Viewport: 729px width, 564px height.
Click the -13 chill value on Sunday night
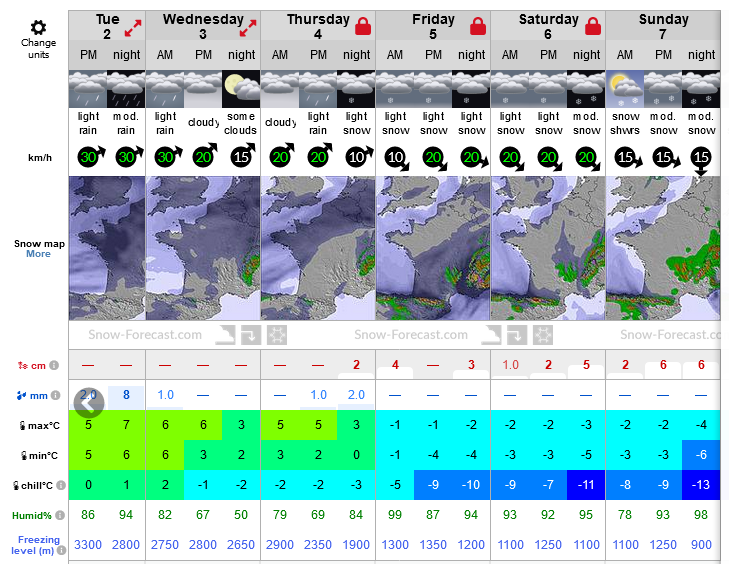(x=701, y=485)
